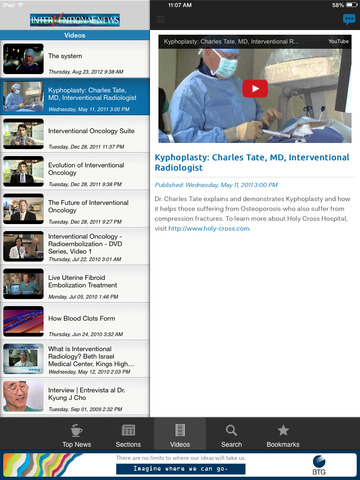Open The Future of Interventional Oncology thumbnail
Viewport: 360px width, 480px height.
pyautogui.click(x=23, y=209)
